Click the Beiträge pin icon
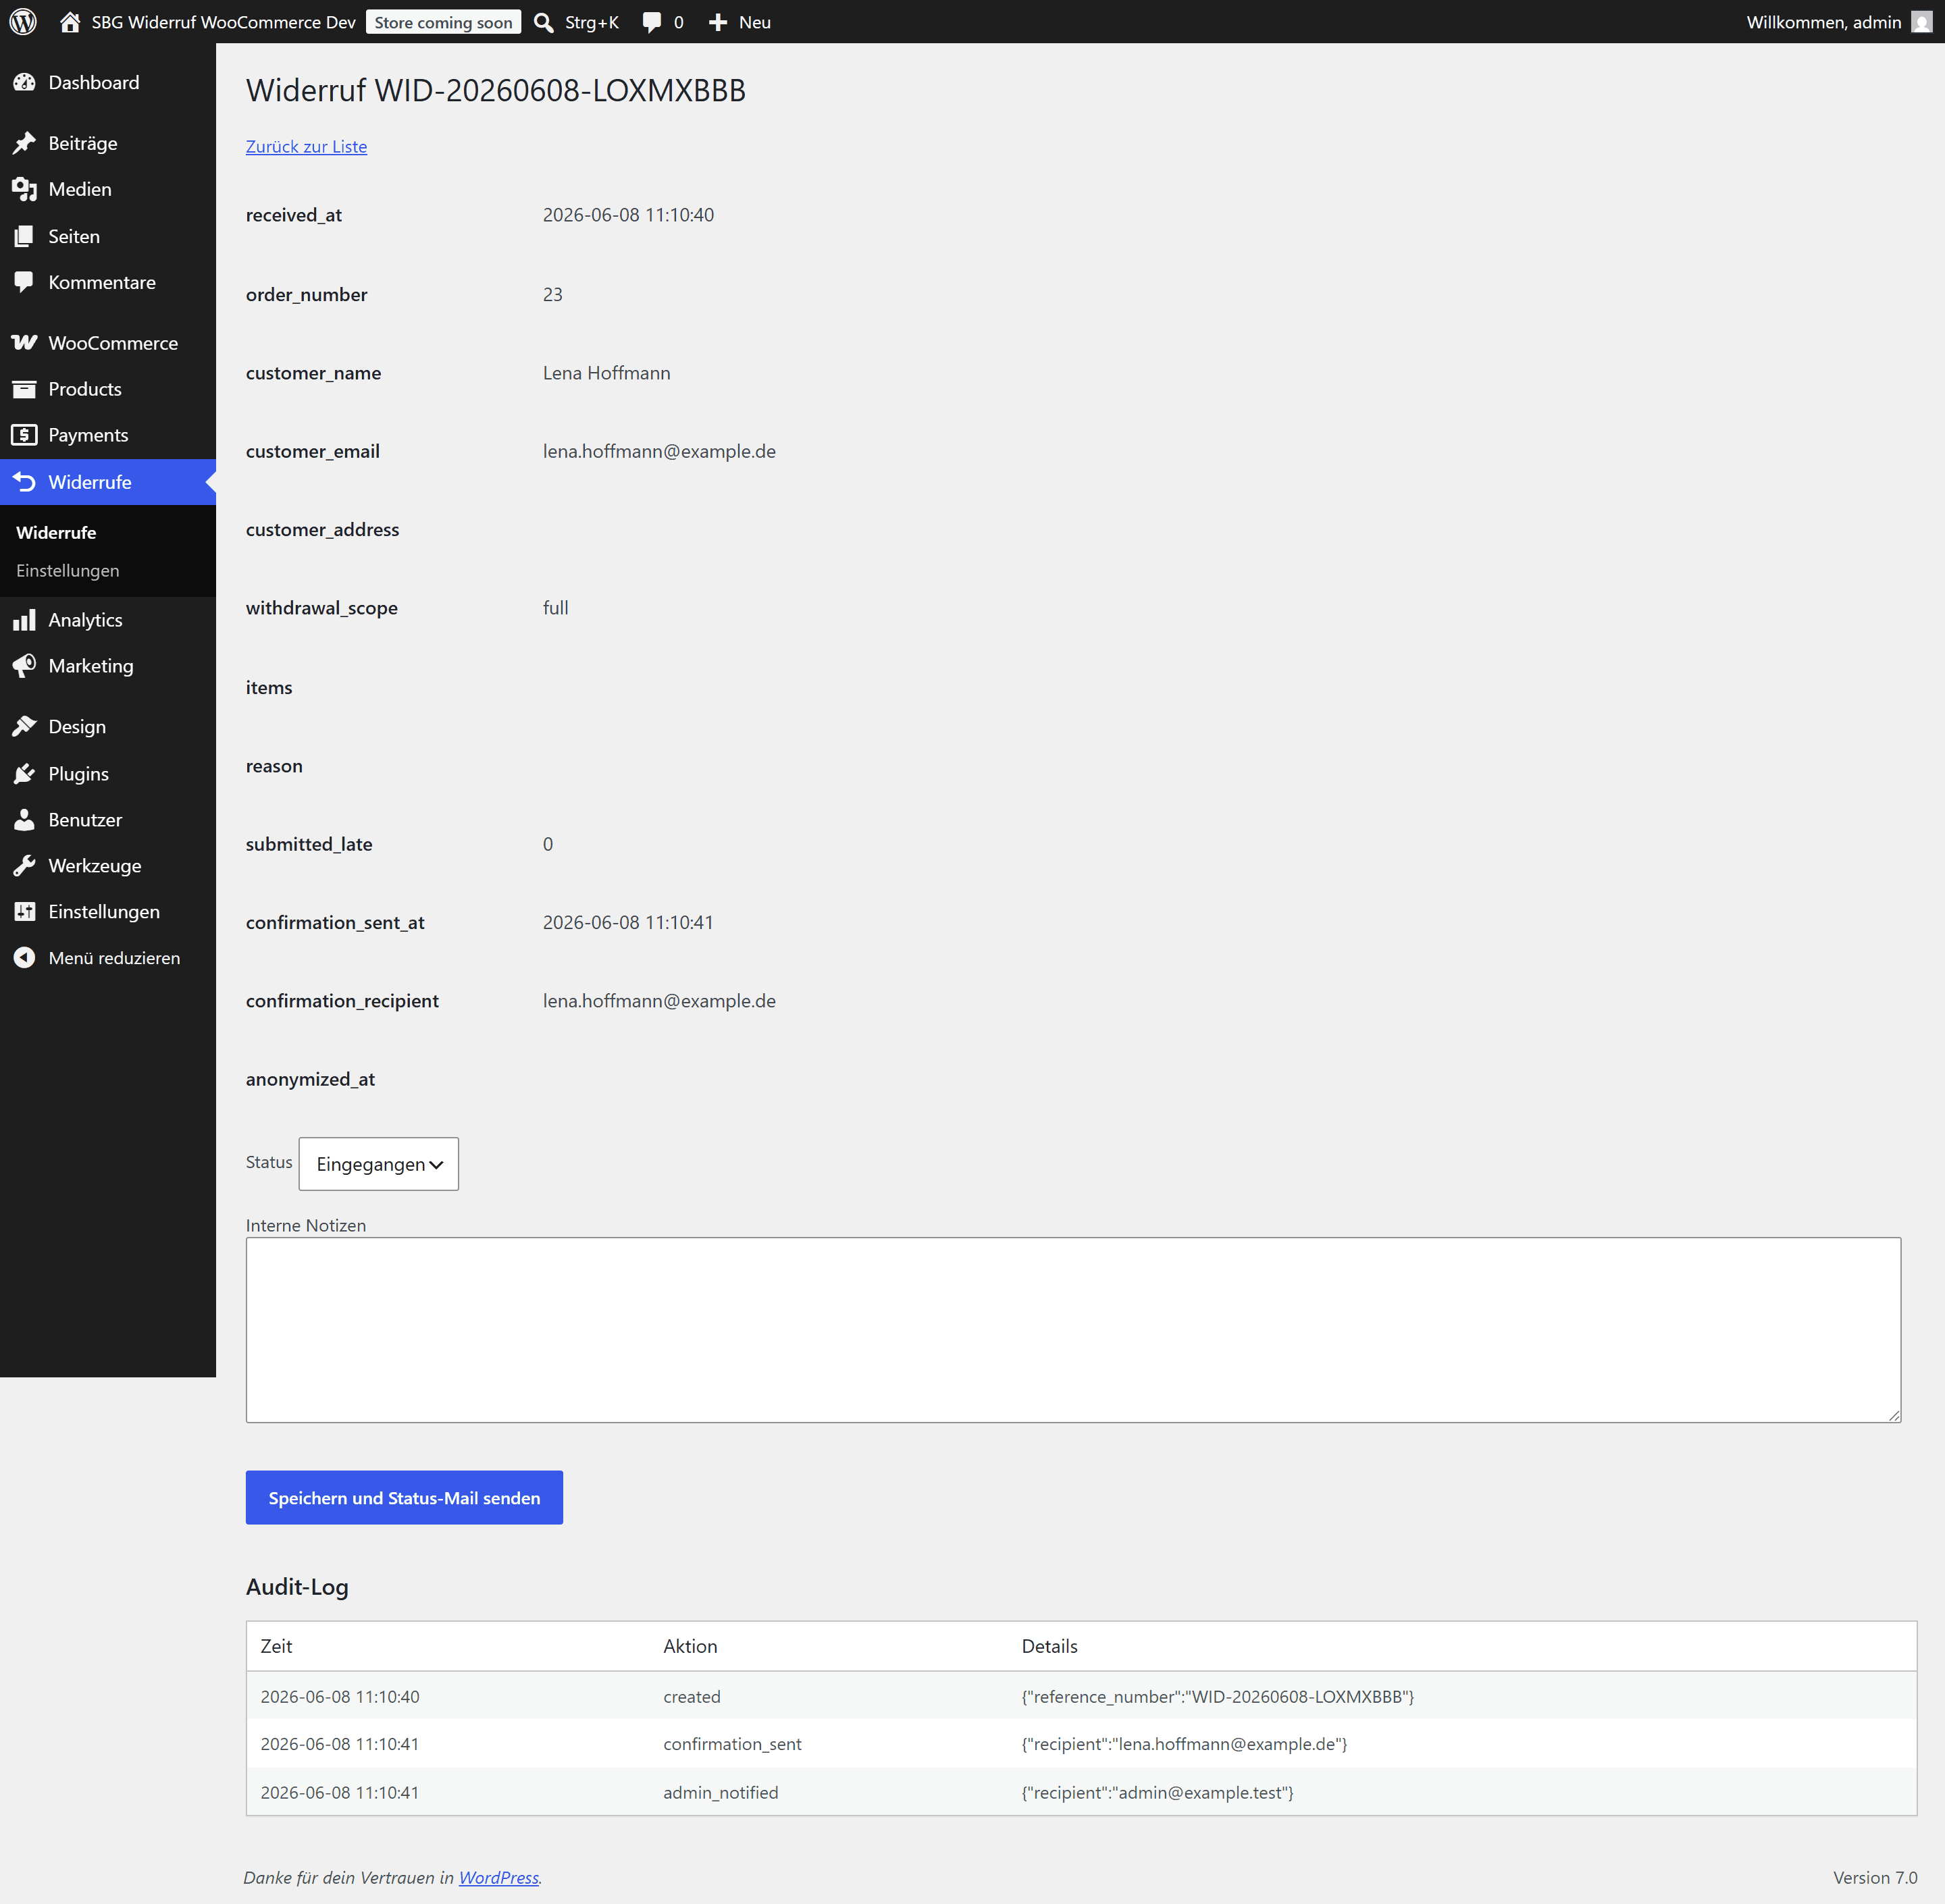 pyautogui.click(x=25, y=143)
